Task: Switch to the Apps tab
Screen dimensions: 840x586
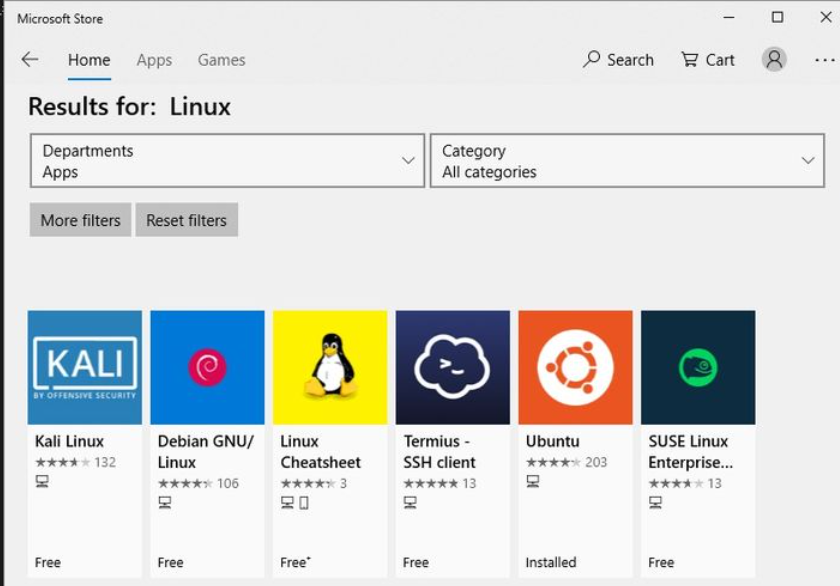Action: (154, 60)
